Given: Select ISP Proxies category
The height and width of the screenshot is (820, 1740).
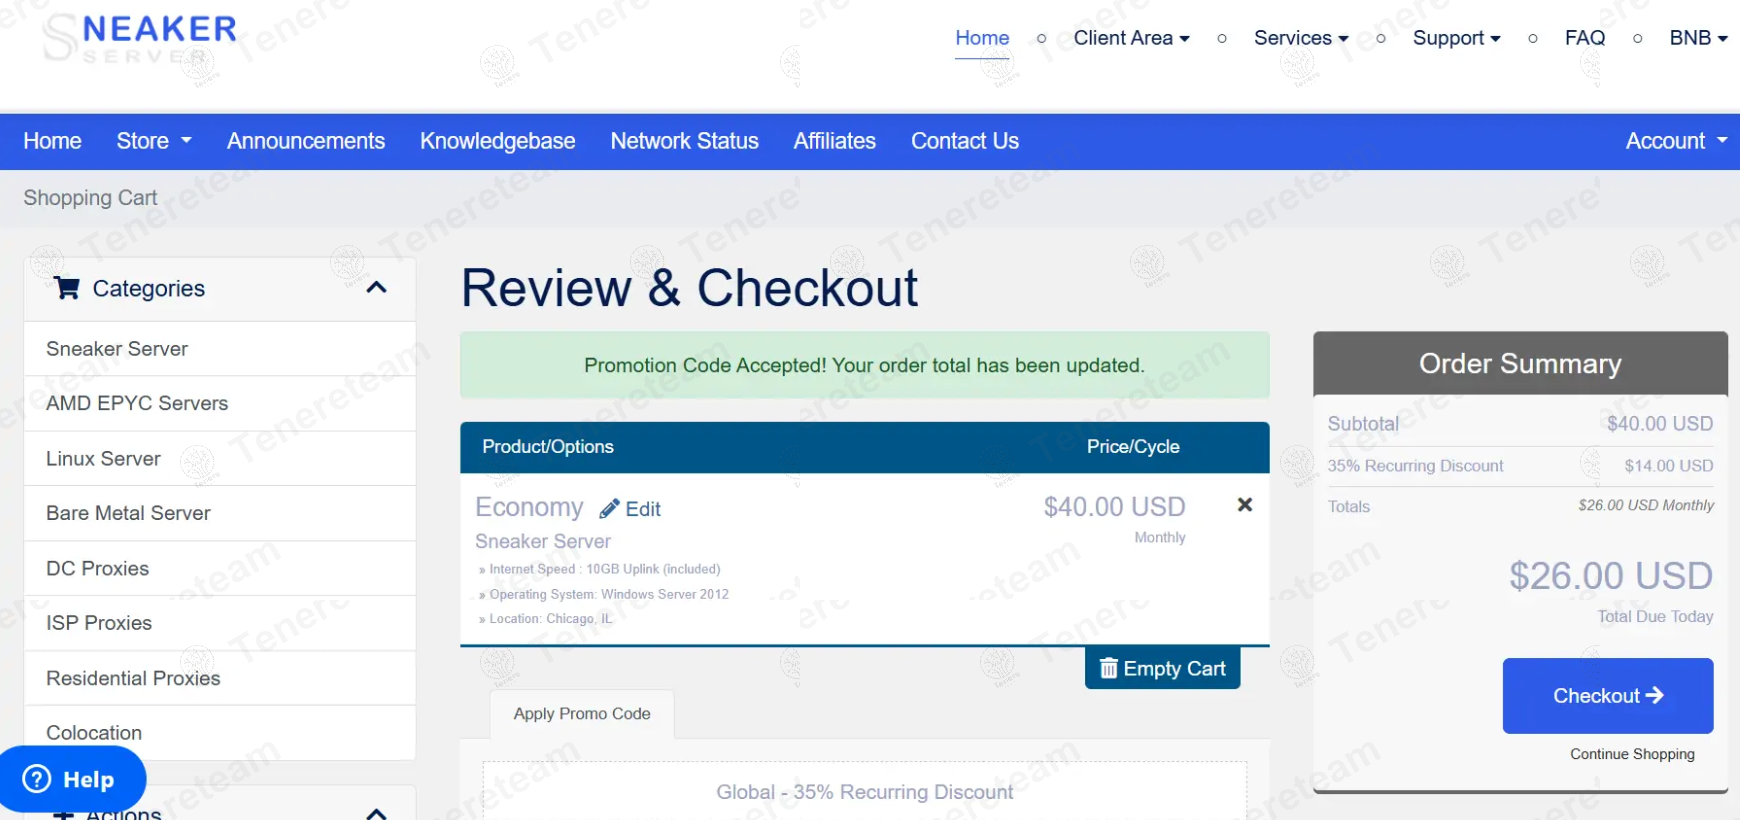Looking at the screenshot, I should click(x=220, y=623).
